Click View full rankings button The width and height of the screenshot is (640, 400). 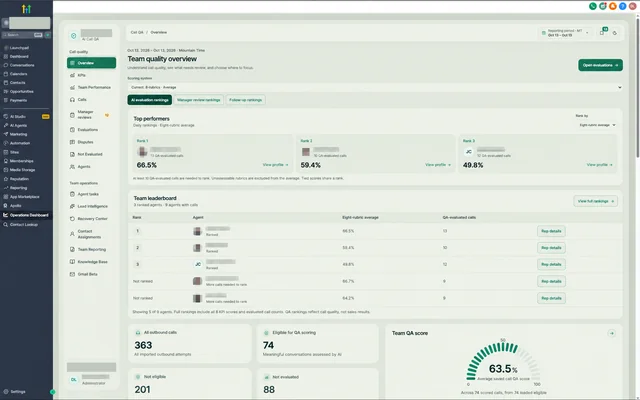[596, 201]
